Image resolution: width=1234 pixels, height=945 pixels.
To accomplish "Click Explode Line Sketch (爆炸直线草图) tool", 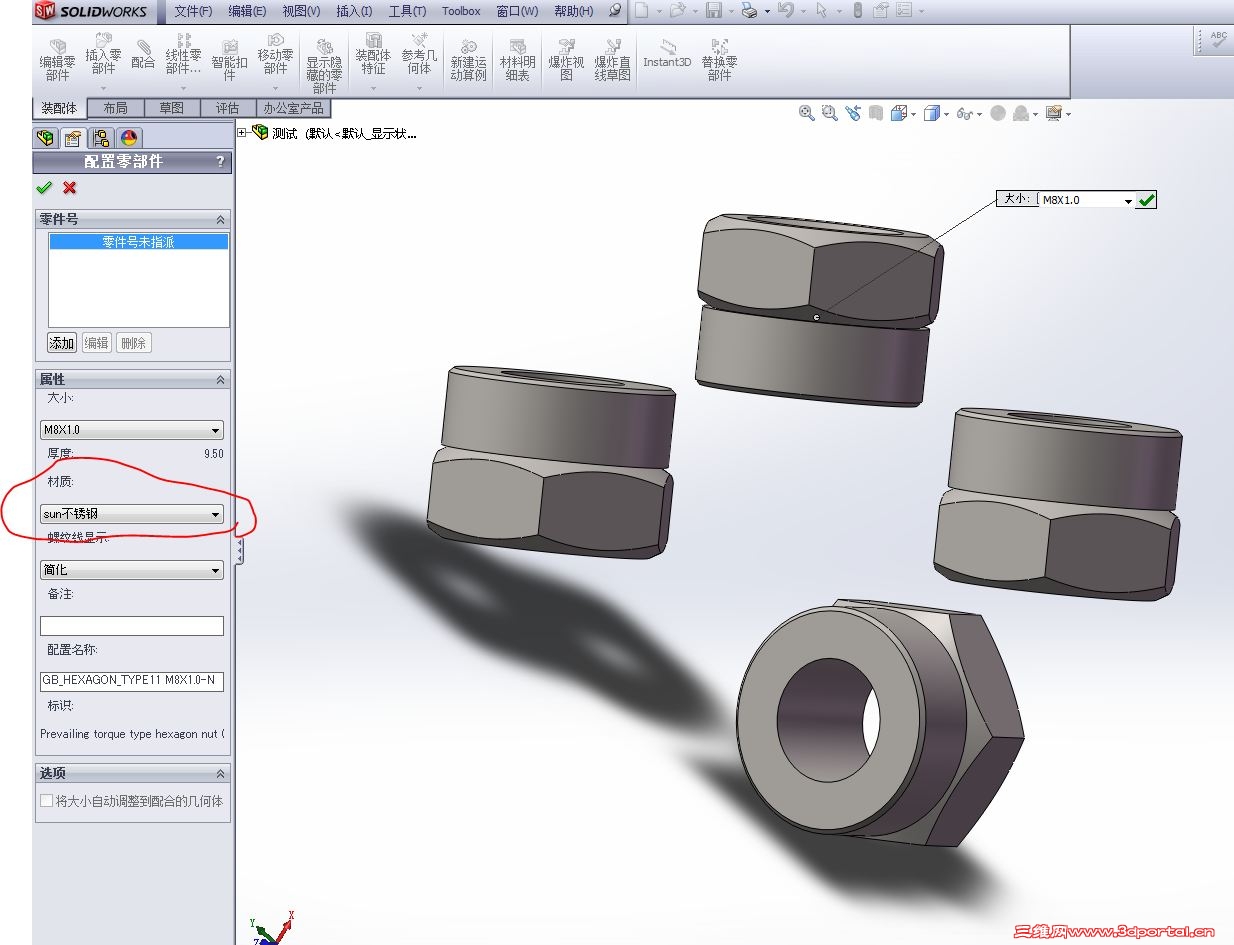I will coord(612,60).
